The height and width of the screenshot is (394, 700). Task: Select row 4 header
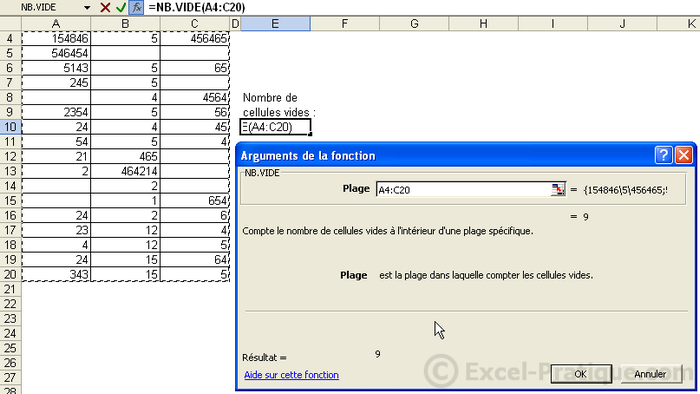point(10,38)
